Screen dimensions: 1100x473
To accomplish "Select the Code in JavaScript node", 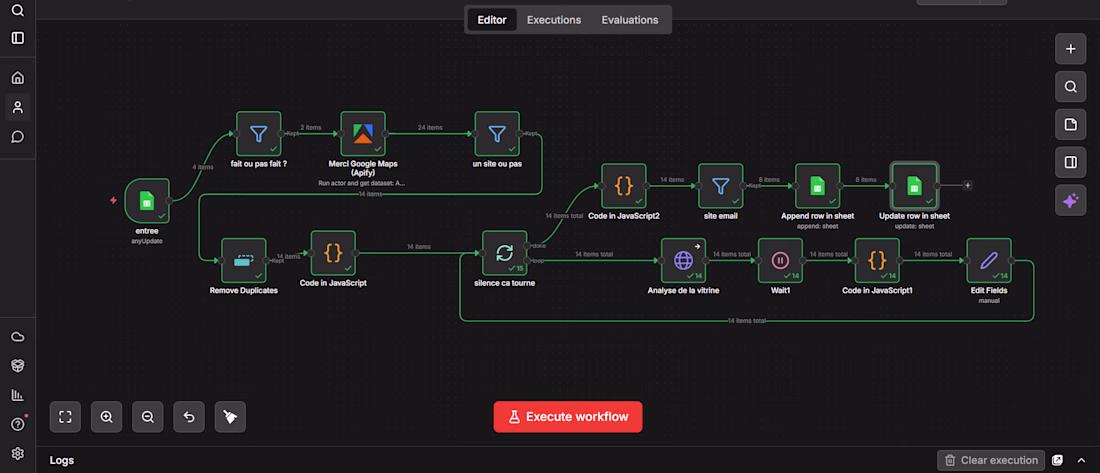I will click(333, 253).
